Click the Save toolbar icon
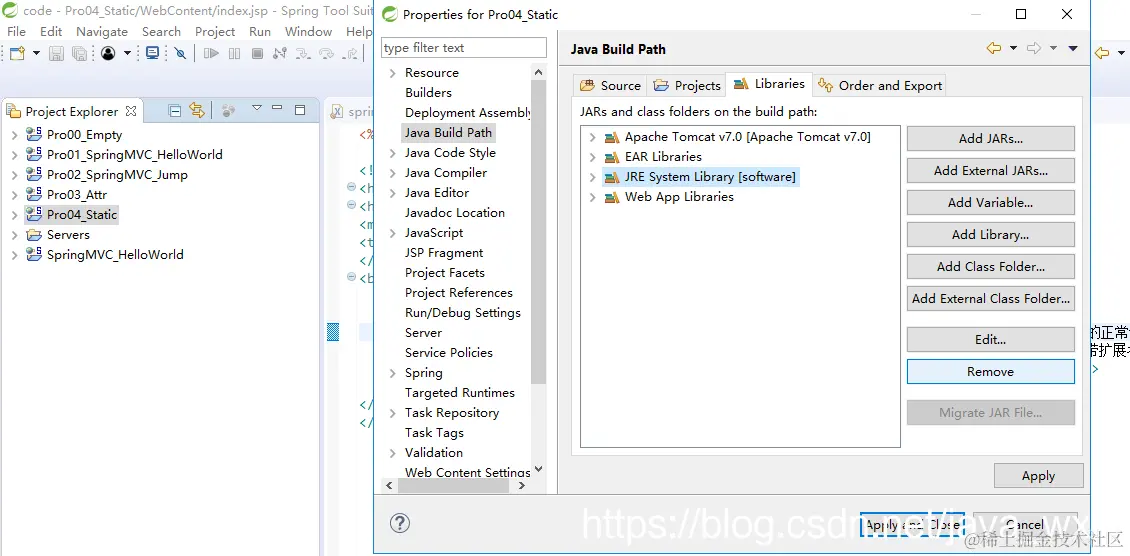 pyautogui.click(x=56, y=53)
